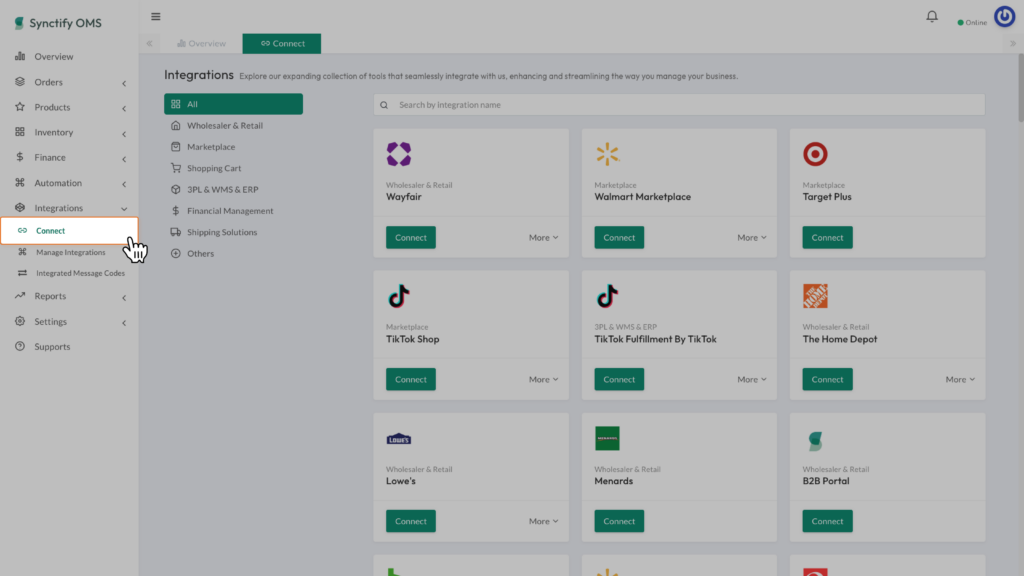Click the user profile avatar

[1004, 16]
